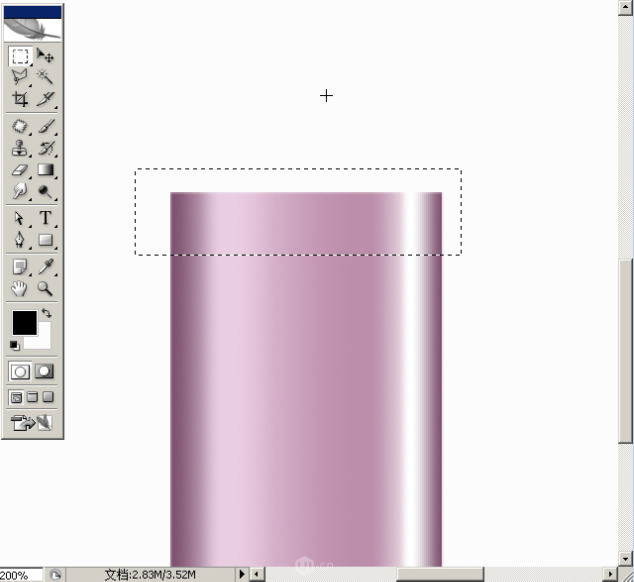The width and height of the screenshot is (634, 582).
Task: Activate the Zoom magnifier tool
Action: click(45, 289)
